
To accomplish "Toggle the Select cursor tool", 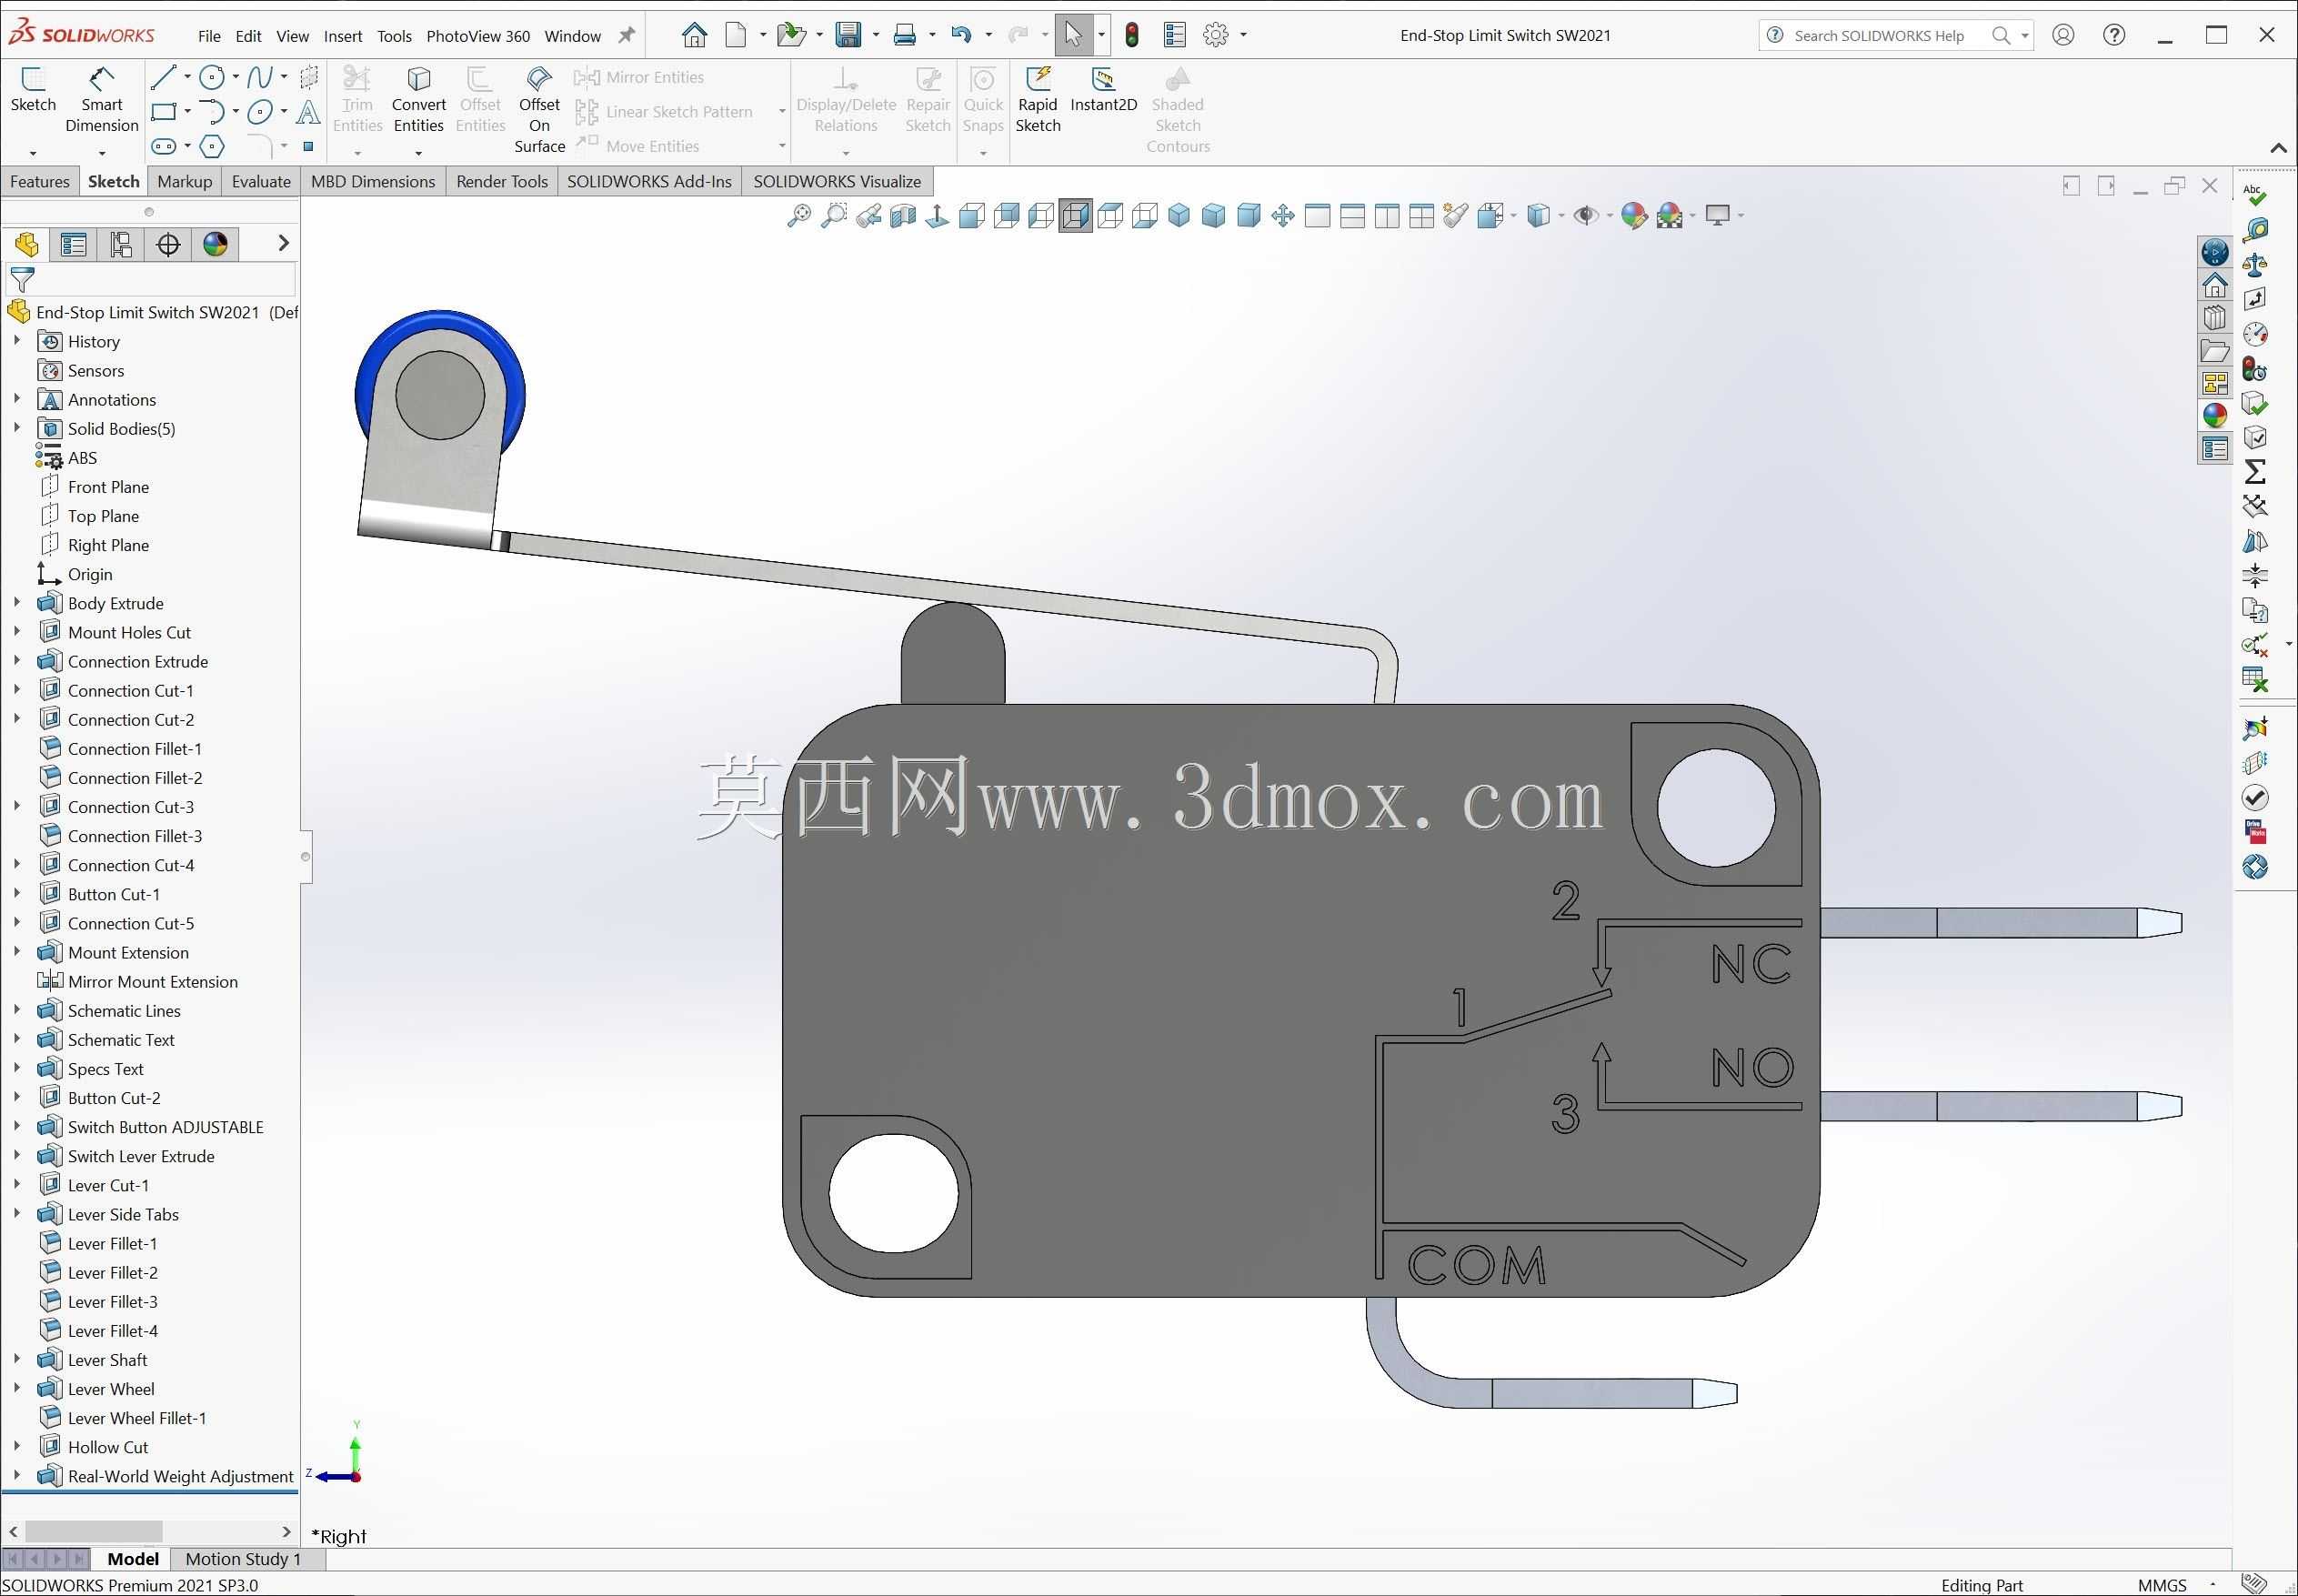I will [x=1072, y=35].
